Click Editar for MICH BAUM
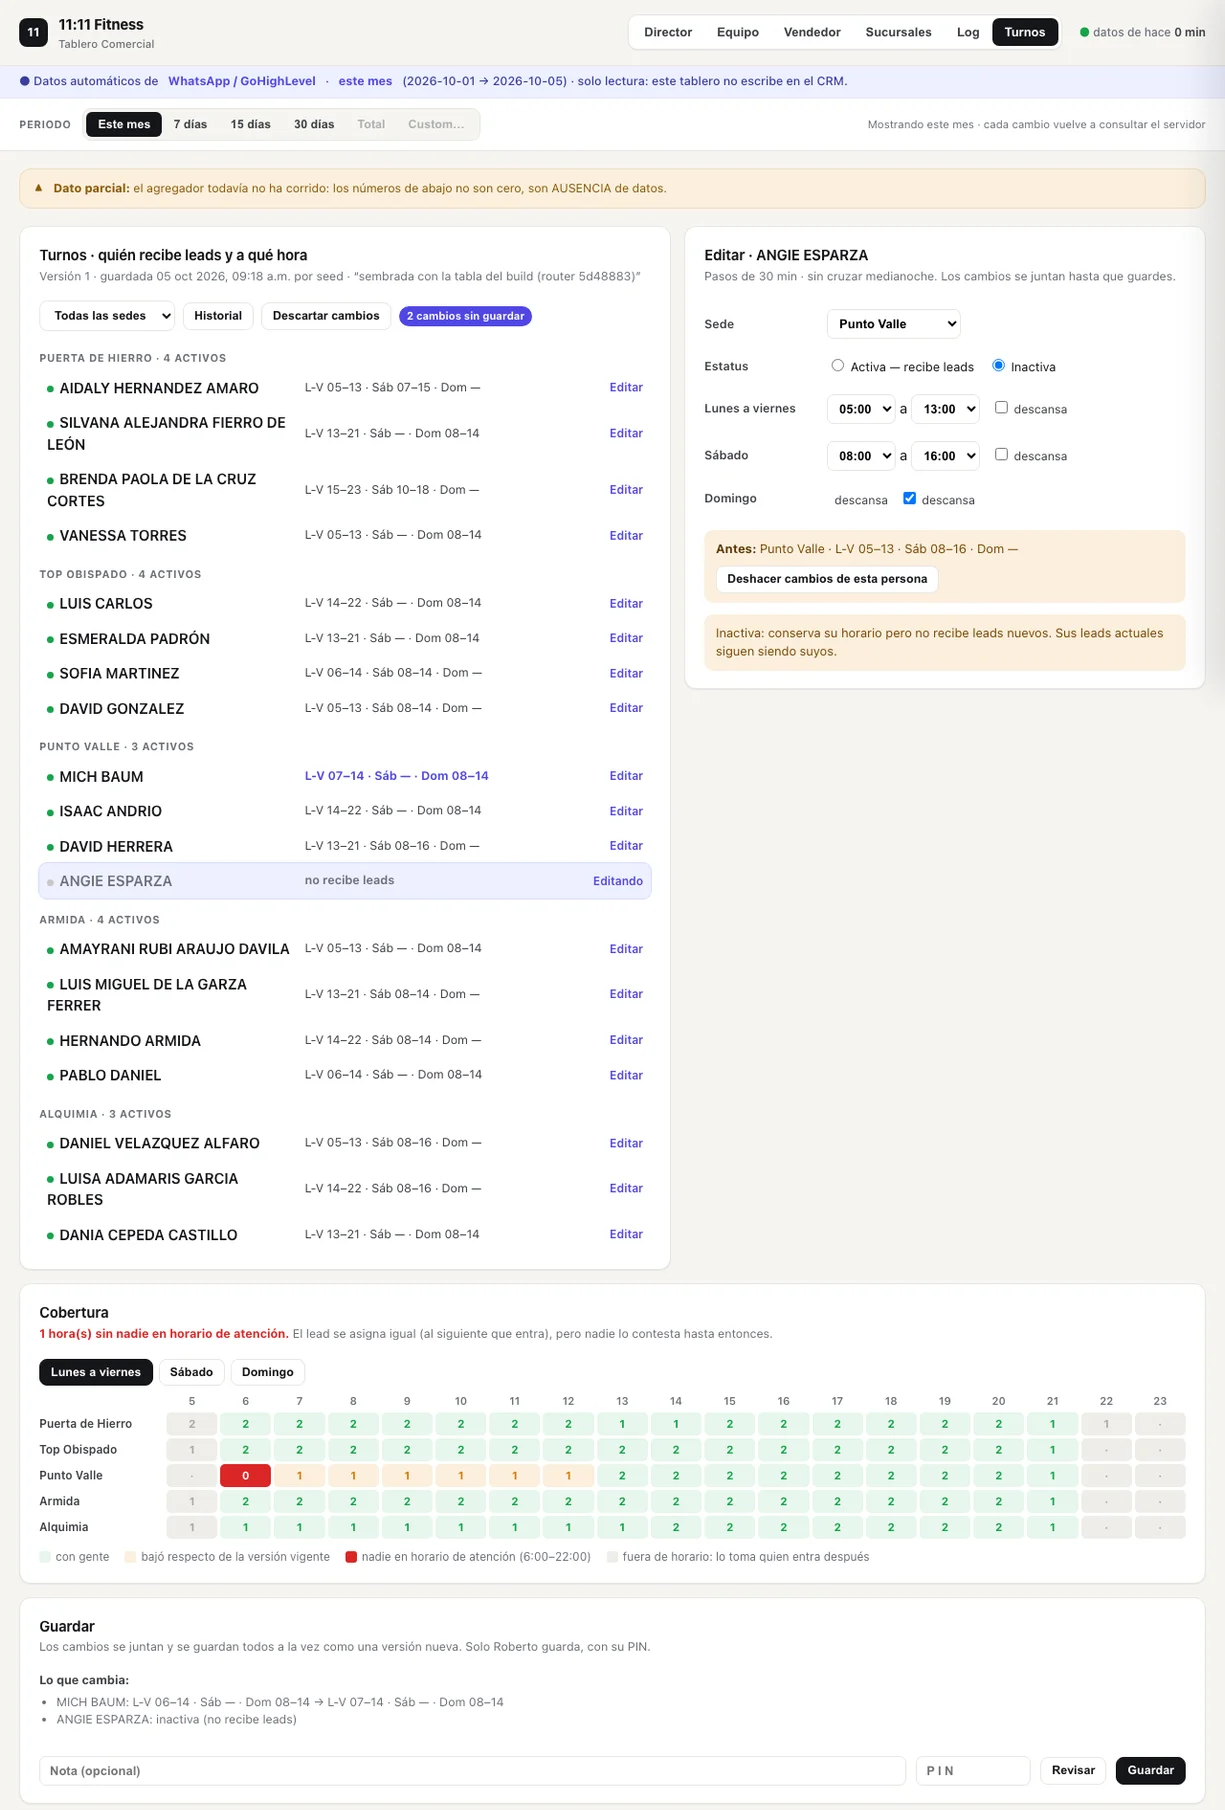Screen dimensions: 1225x1810 (x=626, y=776)
